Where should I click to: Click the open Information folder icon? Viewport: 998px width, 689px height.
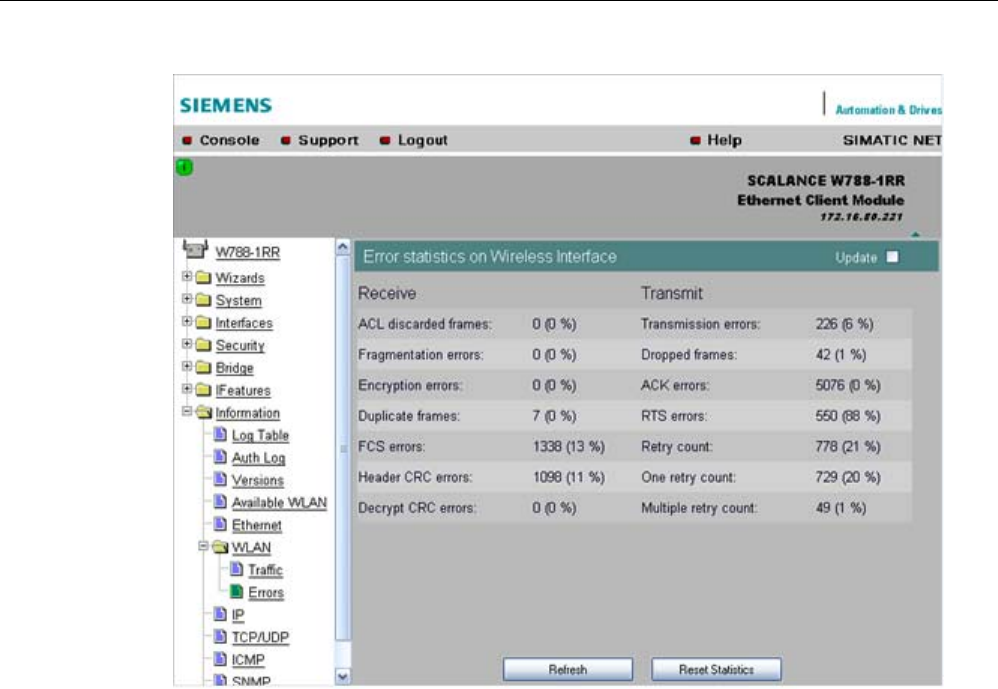204,412
